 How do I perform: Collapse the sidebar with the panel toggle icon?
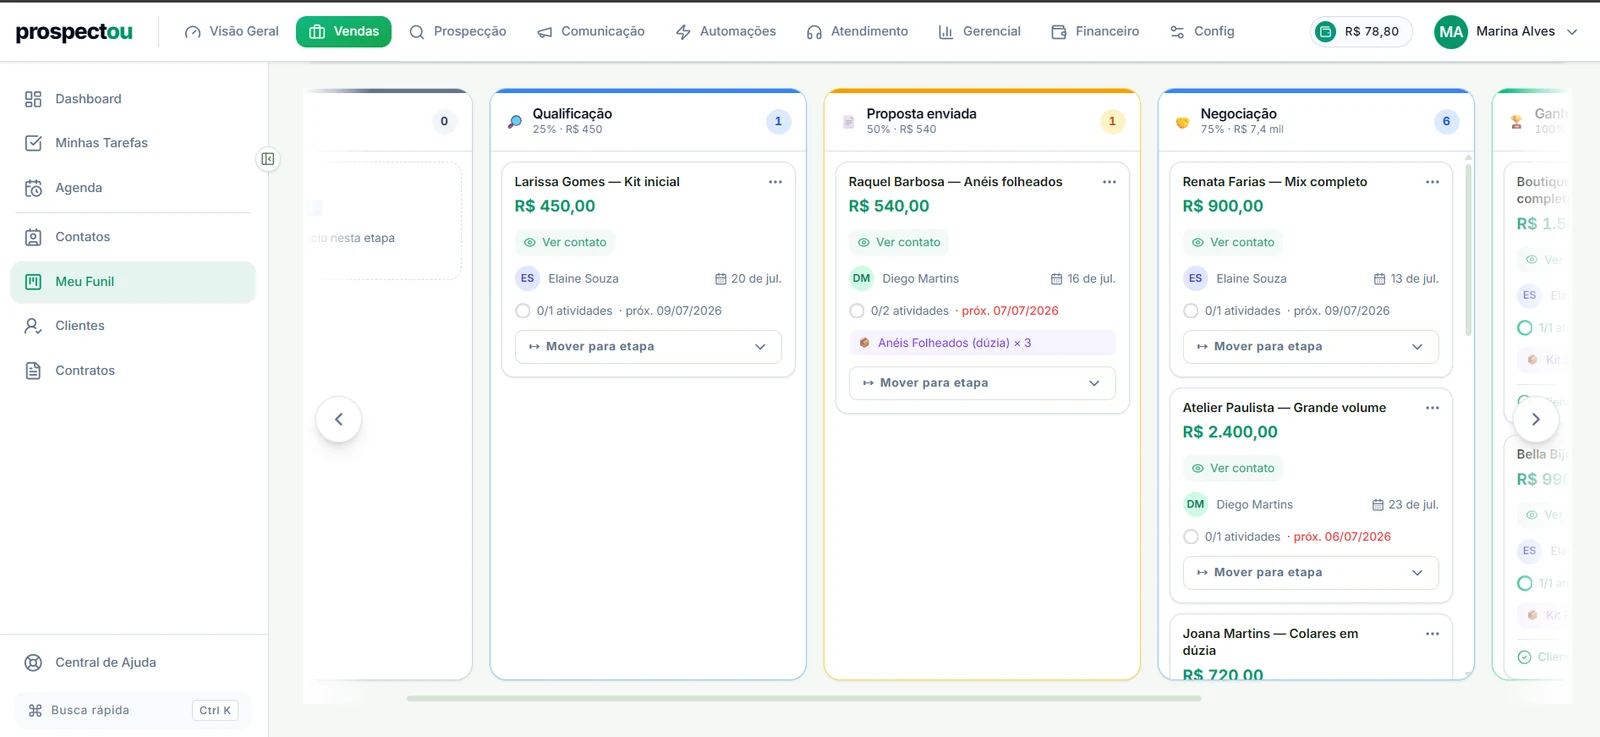(268, 159)
